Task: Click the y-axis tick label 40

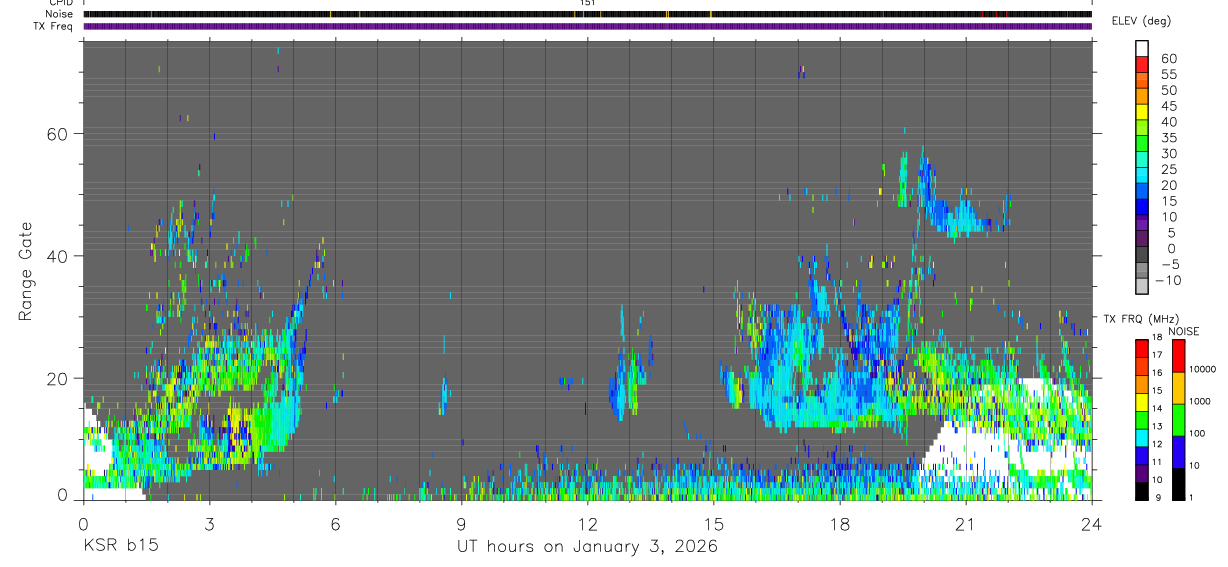Action: point(59,257)
